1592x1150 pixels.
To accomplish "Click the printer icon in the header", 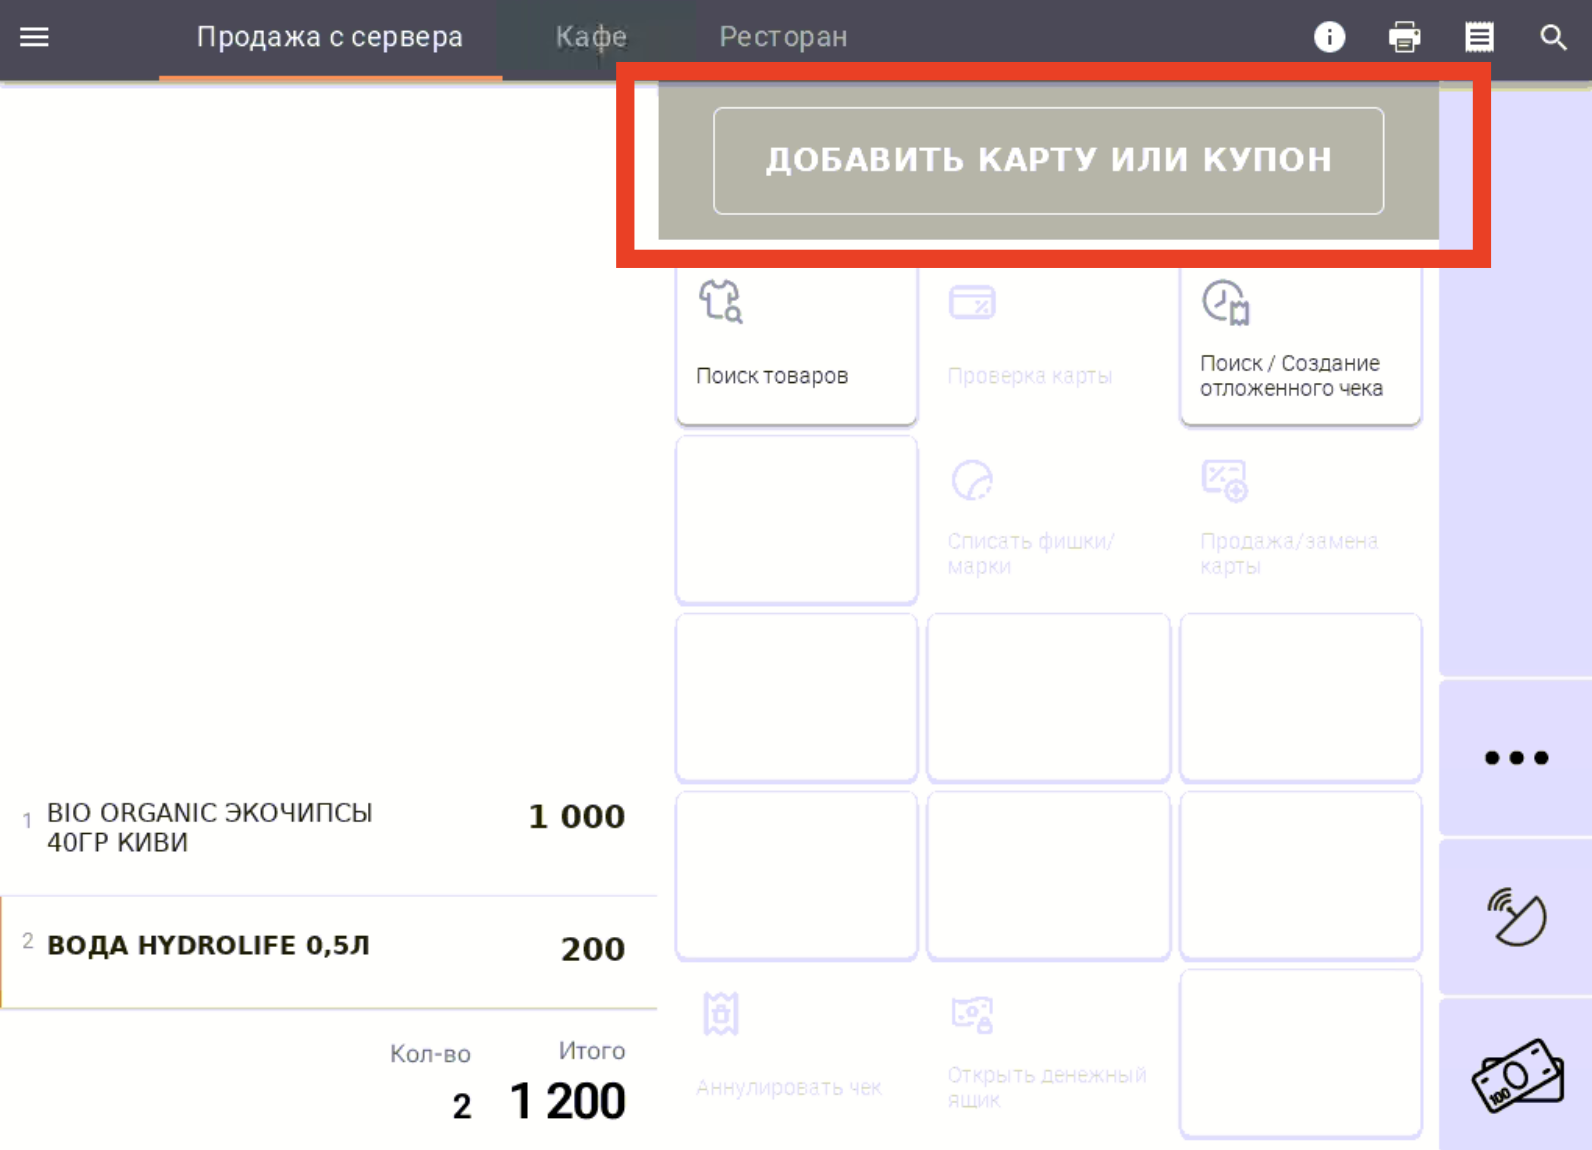I will 1404,37.
